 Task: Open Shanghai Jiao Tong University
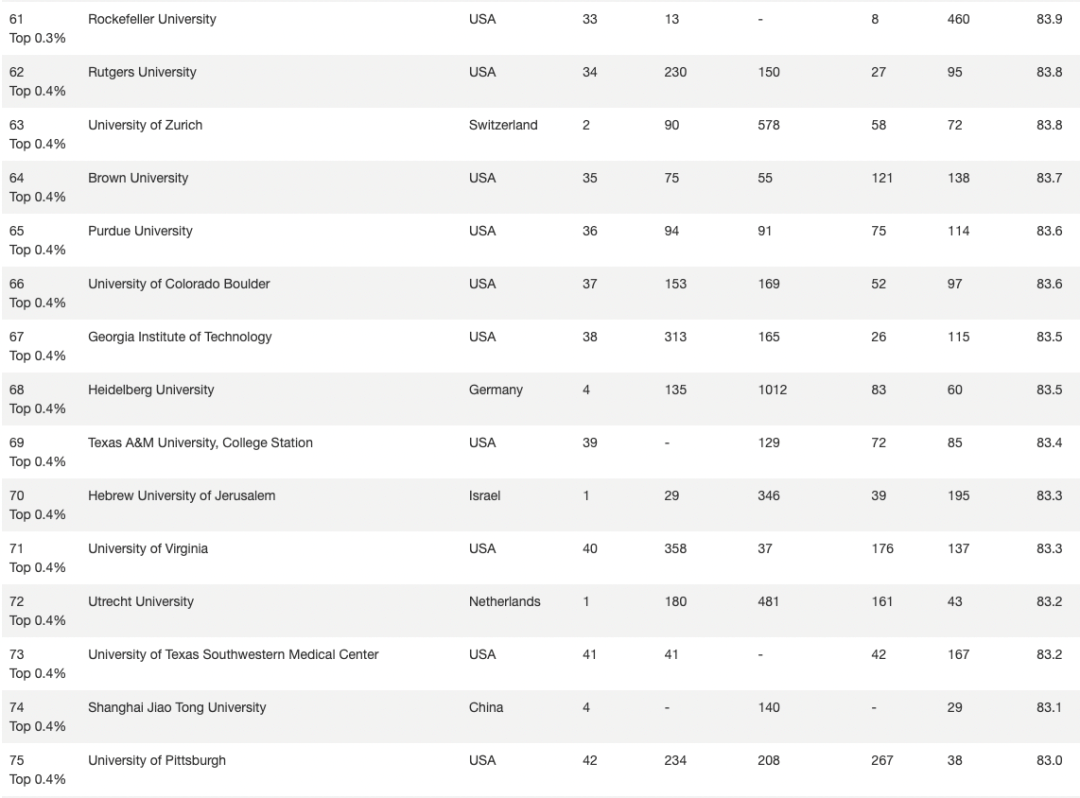pyautogui.click(x=176, y=708)
